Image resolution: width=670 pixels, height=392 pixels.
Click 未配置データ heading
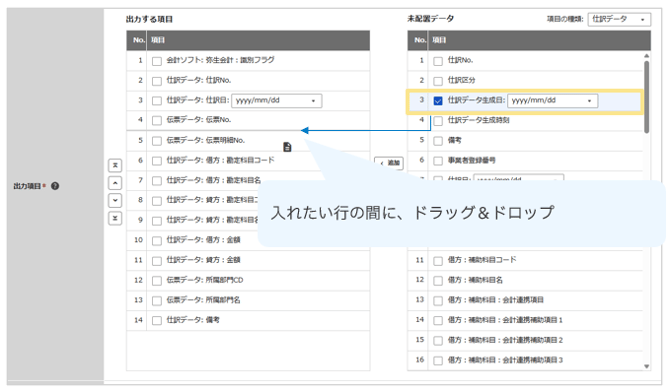point(430,19)
